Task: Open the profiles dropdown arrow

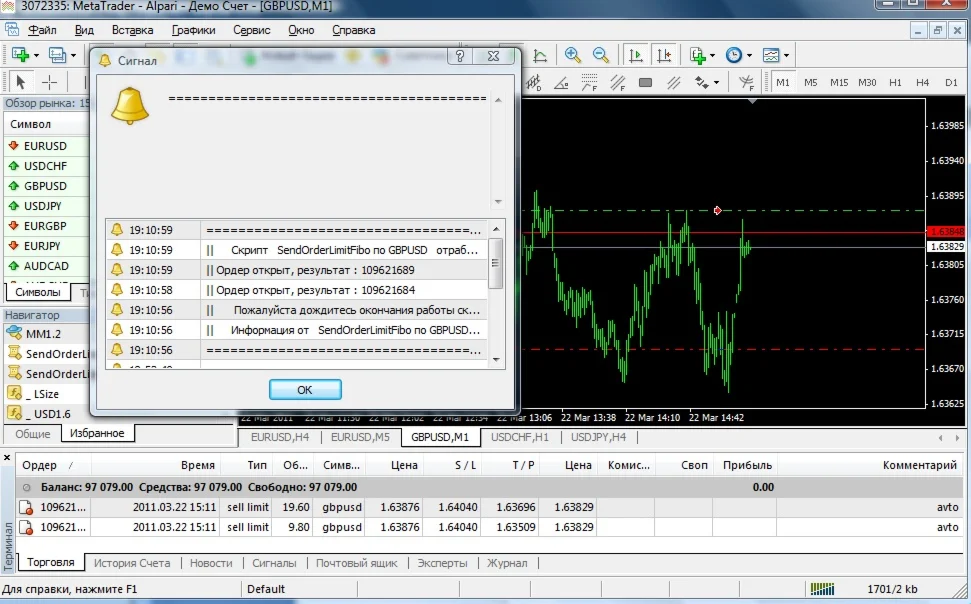Action: pos(73,56)
